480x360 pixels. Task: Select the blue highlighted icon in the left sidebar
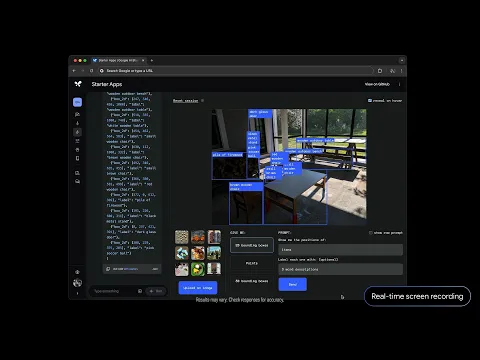[77, 102]
